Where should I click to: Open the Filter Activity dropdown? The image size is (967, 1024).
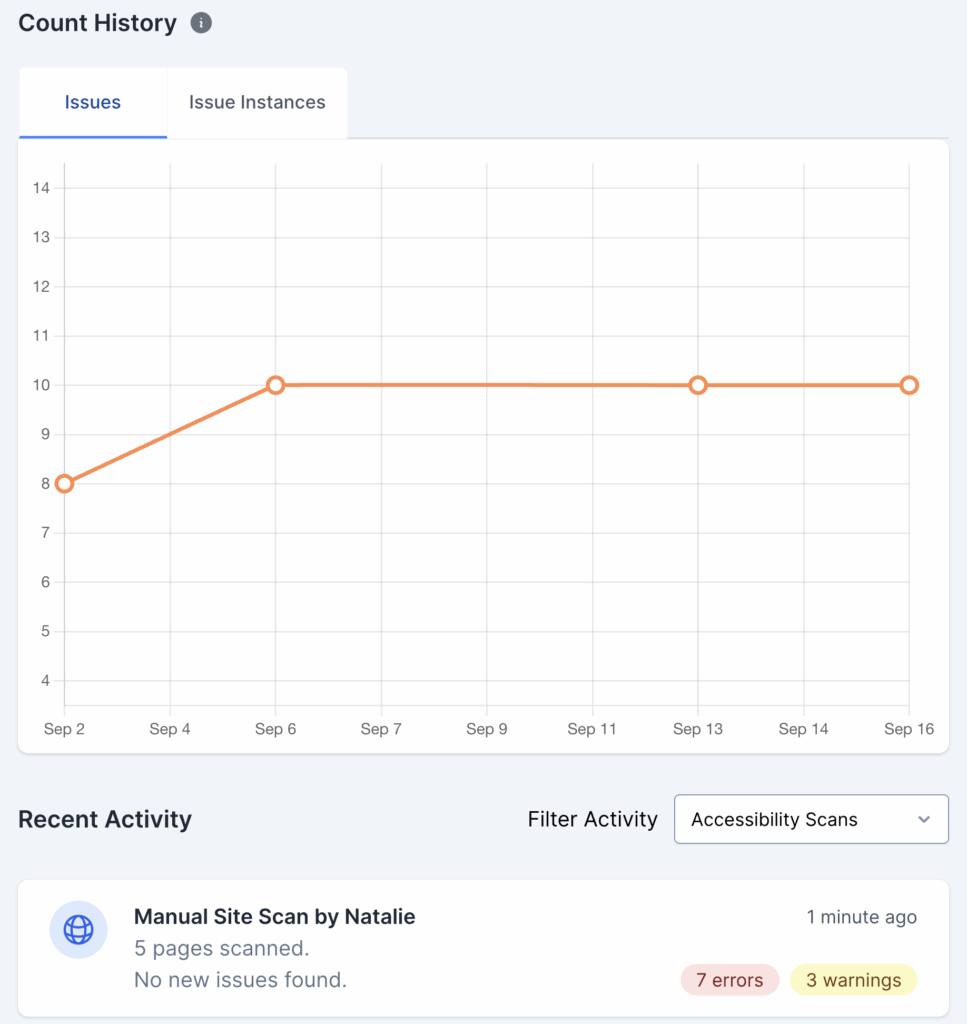coord(811,819)
